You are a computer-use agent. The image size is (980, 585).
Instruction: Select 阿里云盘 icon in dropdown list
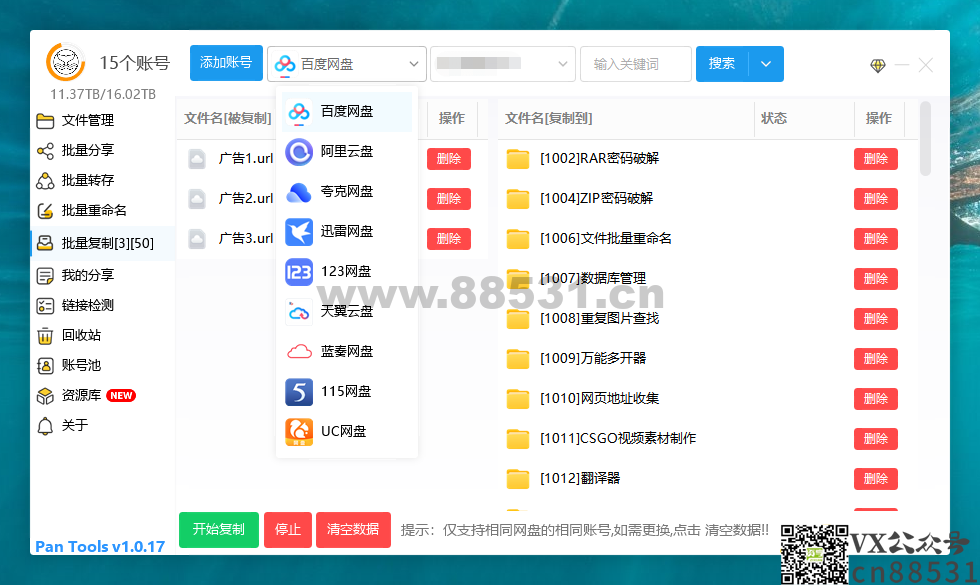pyautogui.click(x=300, y=152)
